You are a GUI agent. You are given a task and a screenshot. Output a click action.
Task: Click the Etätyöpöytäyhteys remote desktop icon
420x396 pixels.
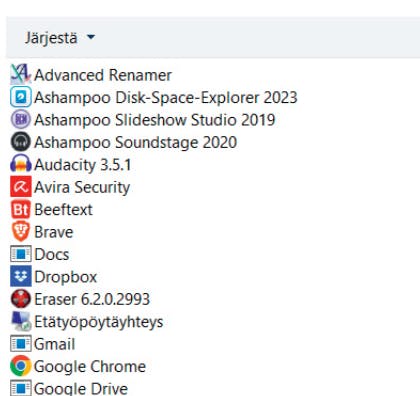pos(21,321)
